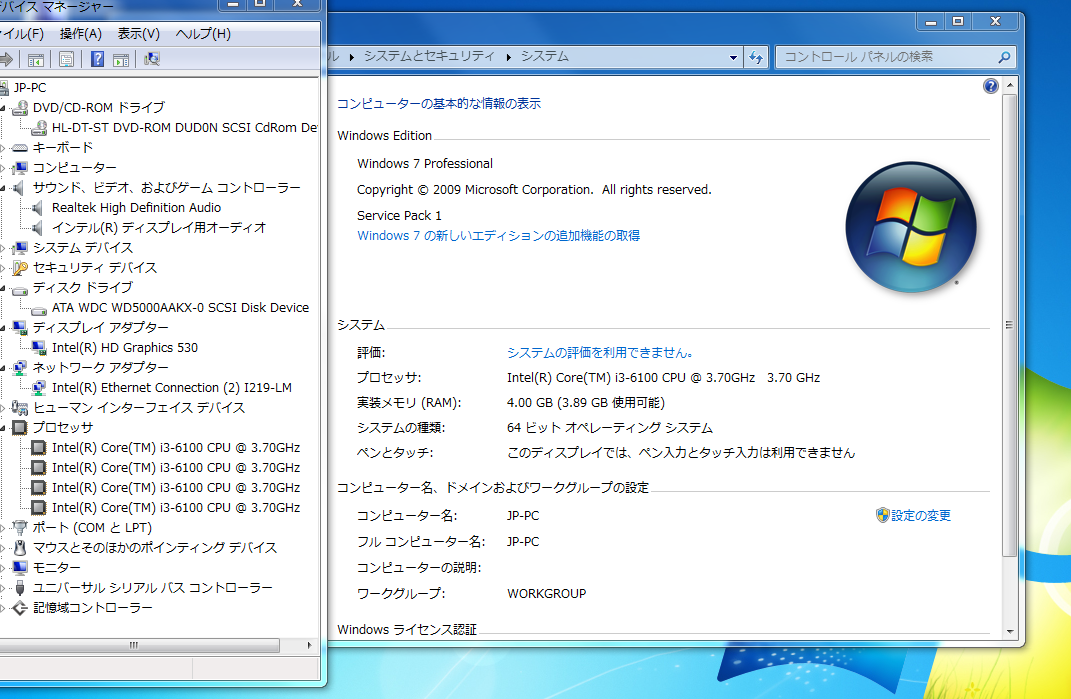Select Intel(R) Ethernet Connection (2) I219-LM

[x=172, y=388]
